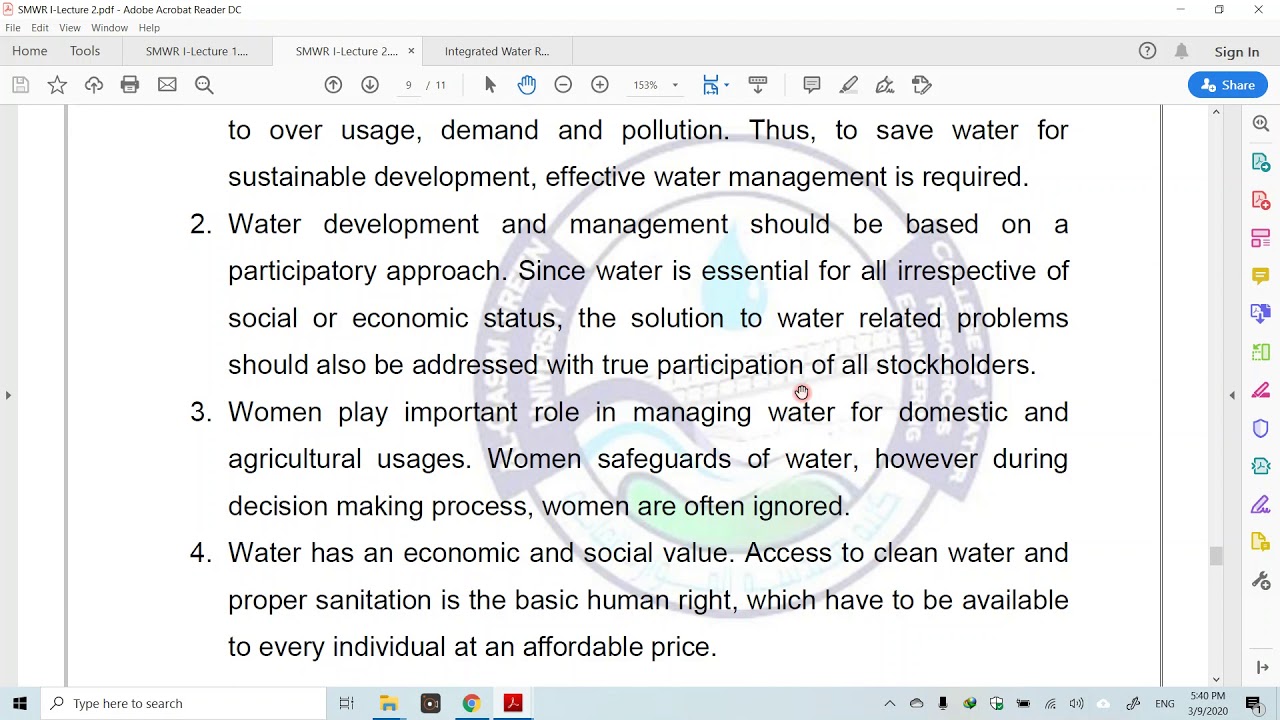Click the blue Share button
Image resolution: width=1280 pixels, height=720 pixels.
[1228, 85]
